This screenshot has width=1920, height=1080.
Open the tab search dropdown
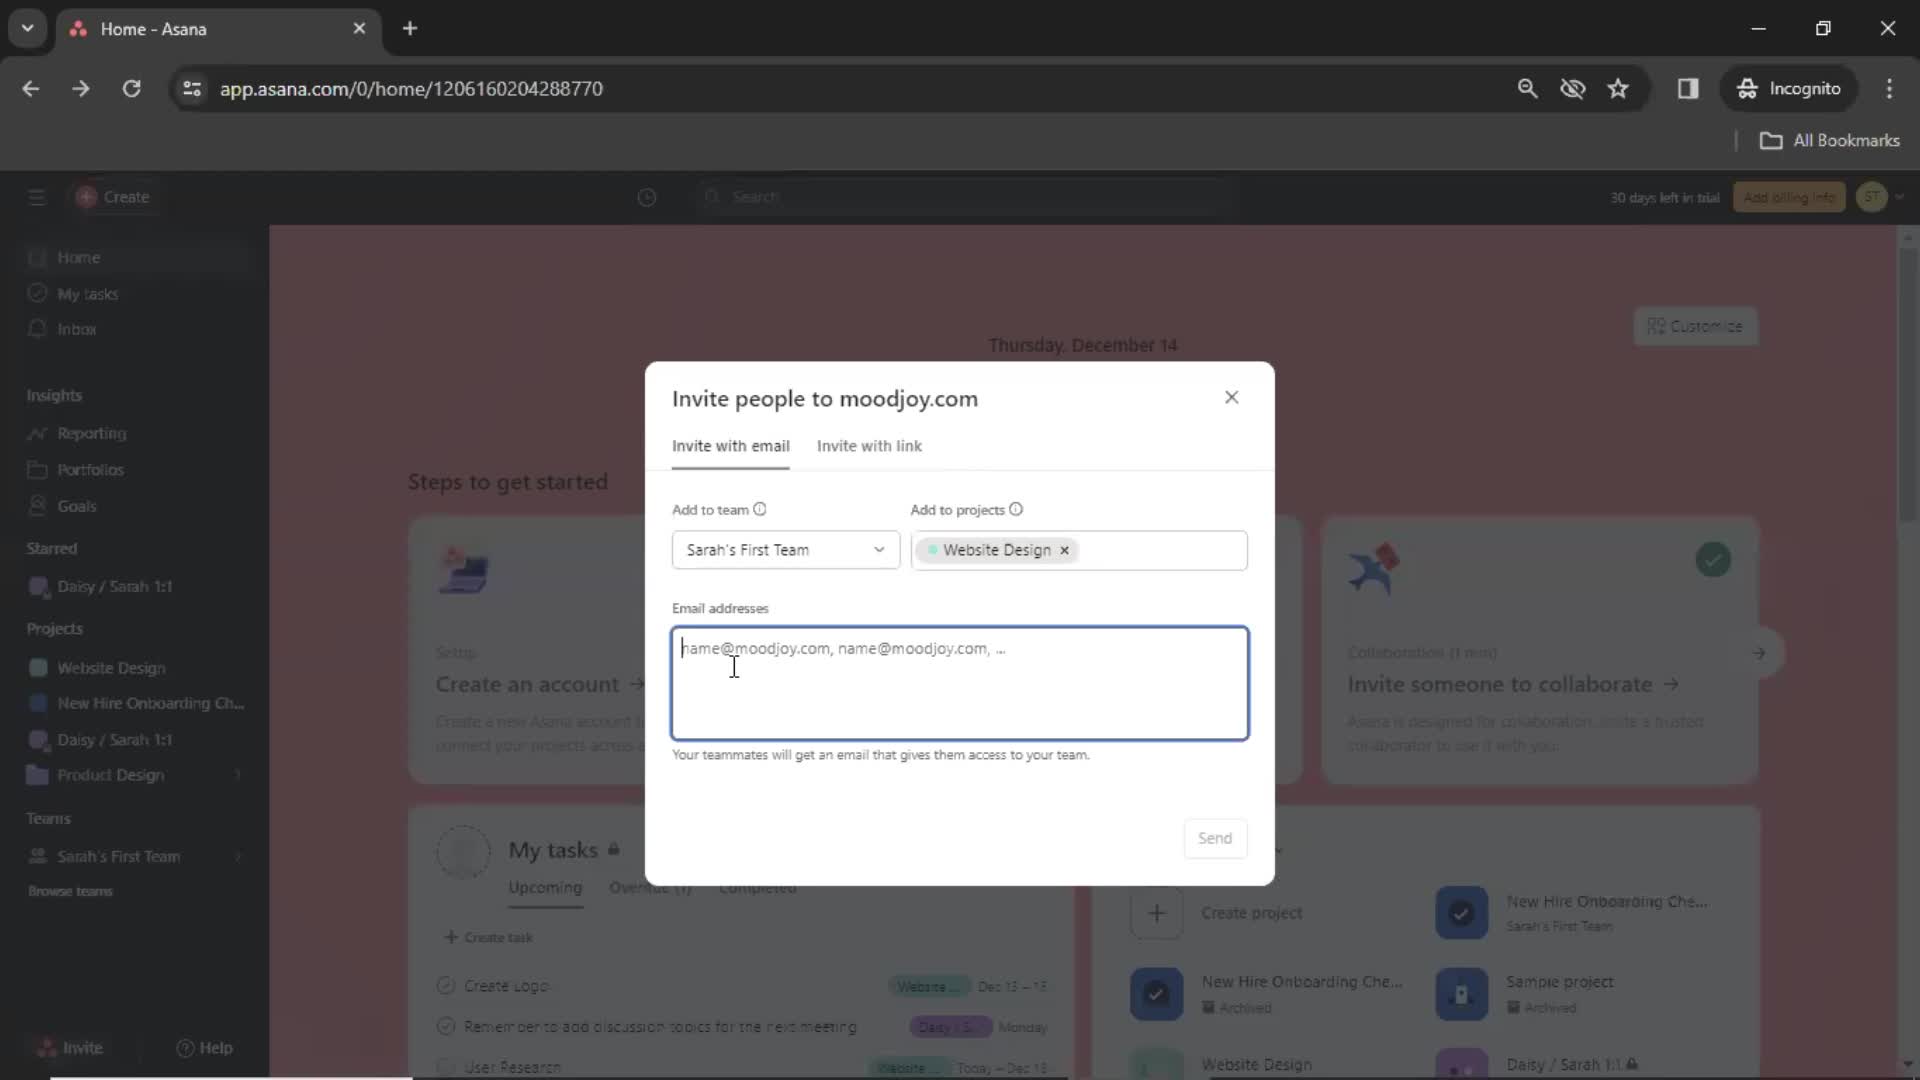coord(27,28)
